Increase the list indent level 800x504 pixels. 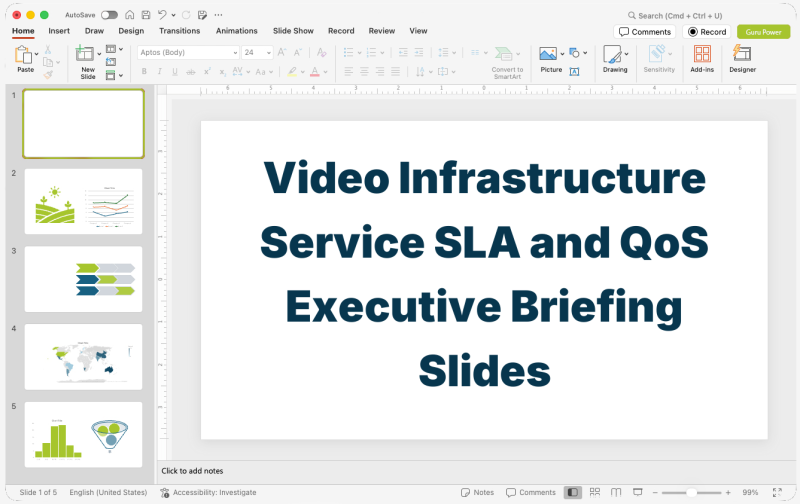(419, 52)
